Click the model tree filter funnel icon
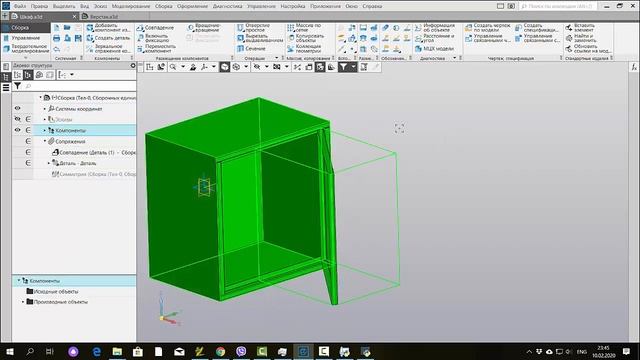Image resolution: width=640 pixels, height=360 pixels. click(18, 86)
